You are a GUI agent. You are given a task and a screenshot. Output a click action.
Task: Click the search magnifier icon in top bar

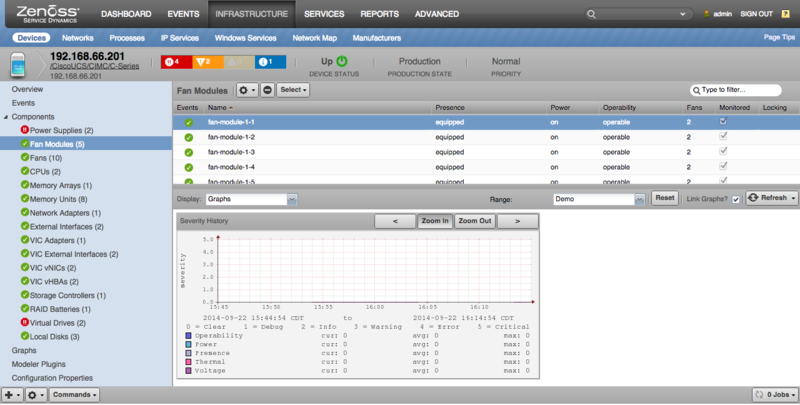(591, 14)
